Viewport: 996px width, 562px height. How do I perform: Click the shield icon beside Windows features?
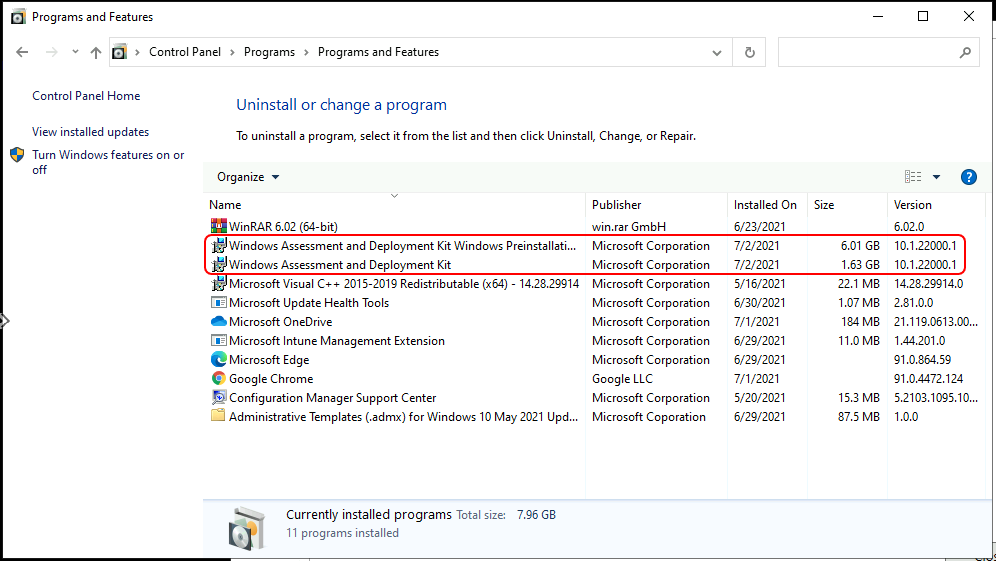(17, 154)
